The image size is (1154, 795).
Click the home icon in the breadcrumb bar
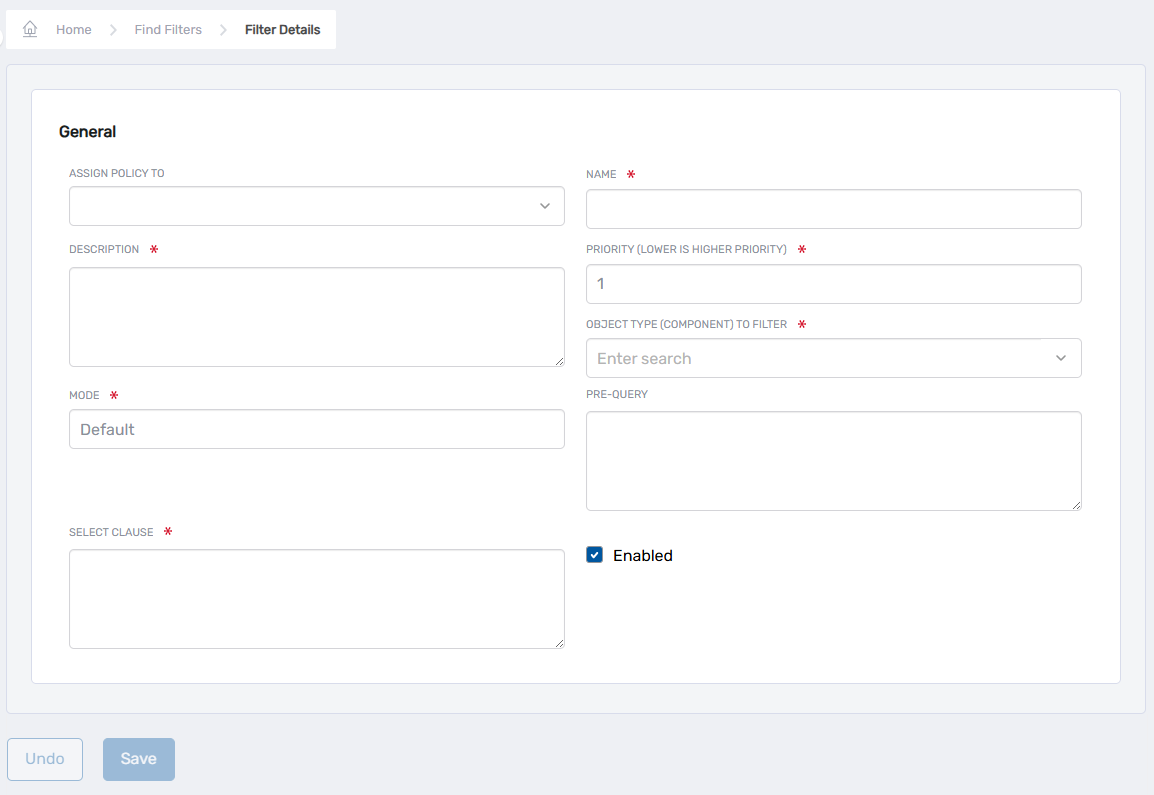pos(29,28)
